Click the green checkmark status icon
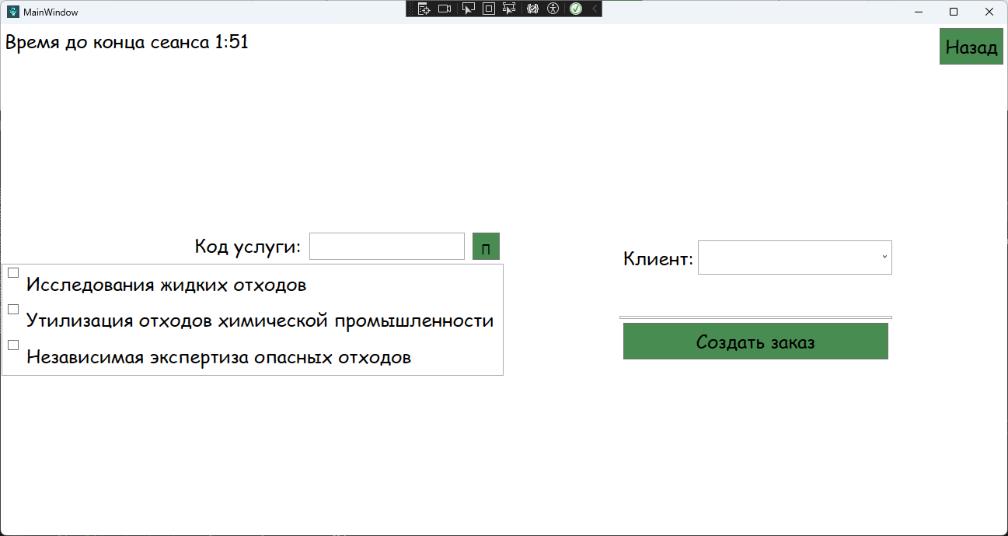 coord(575,9)
